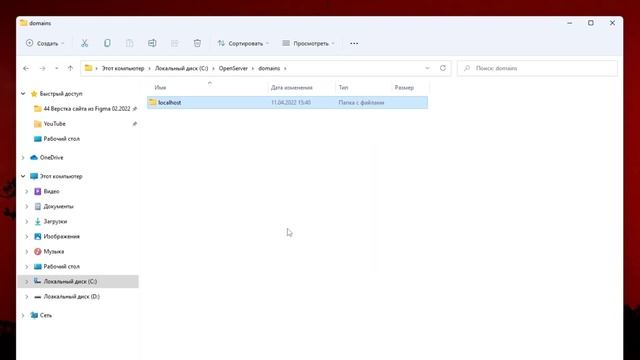Screen dimensions: 640x360
Task: Collapse Быстрый доступ section
Action: (23, 93)
